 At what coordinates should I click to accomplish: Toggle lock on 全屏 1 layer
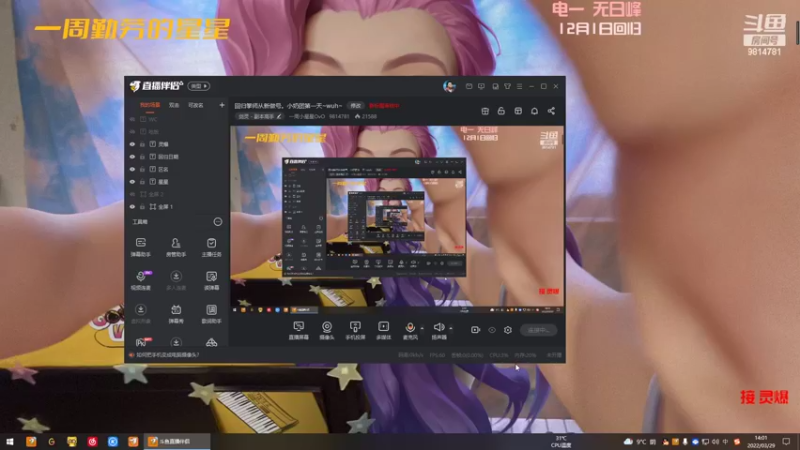[142, 207]
